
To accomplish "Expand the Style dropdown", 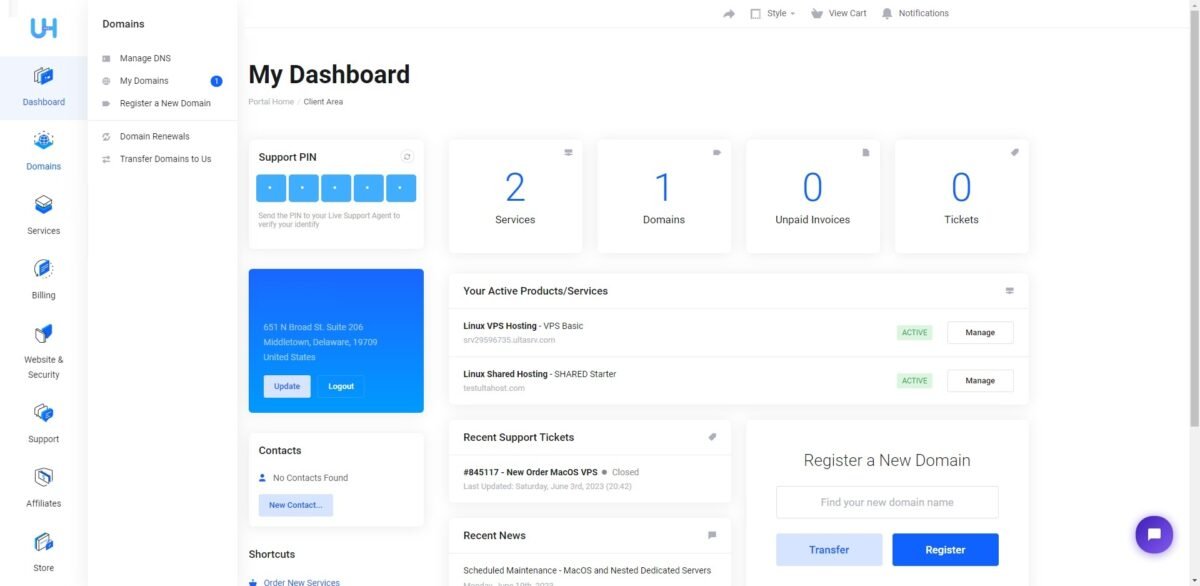I will [x=773, y=14].
